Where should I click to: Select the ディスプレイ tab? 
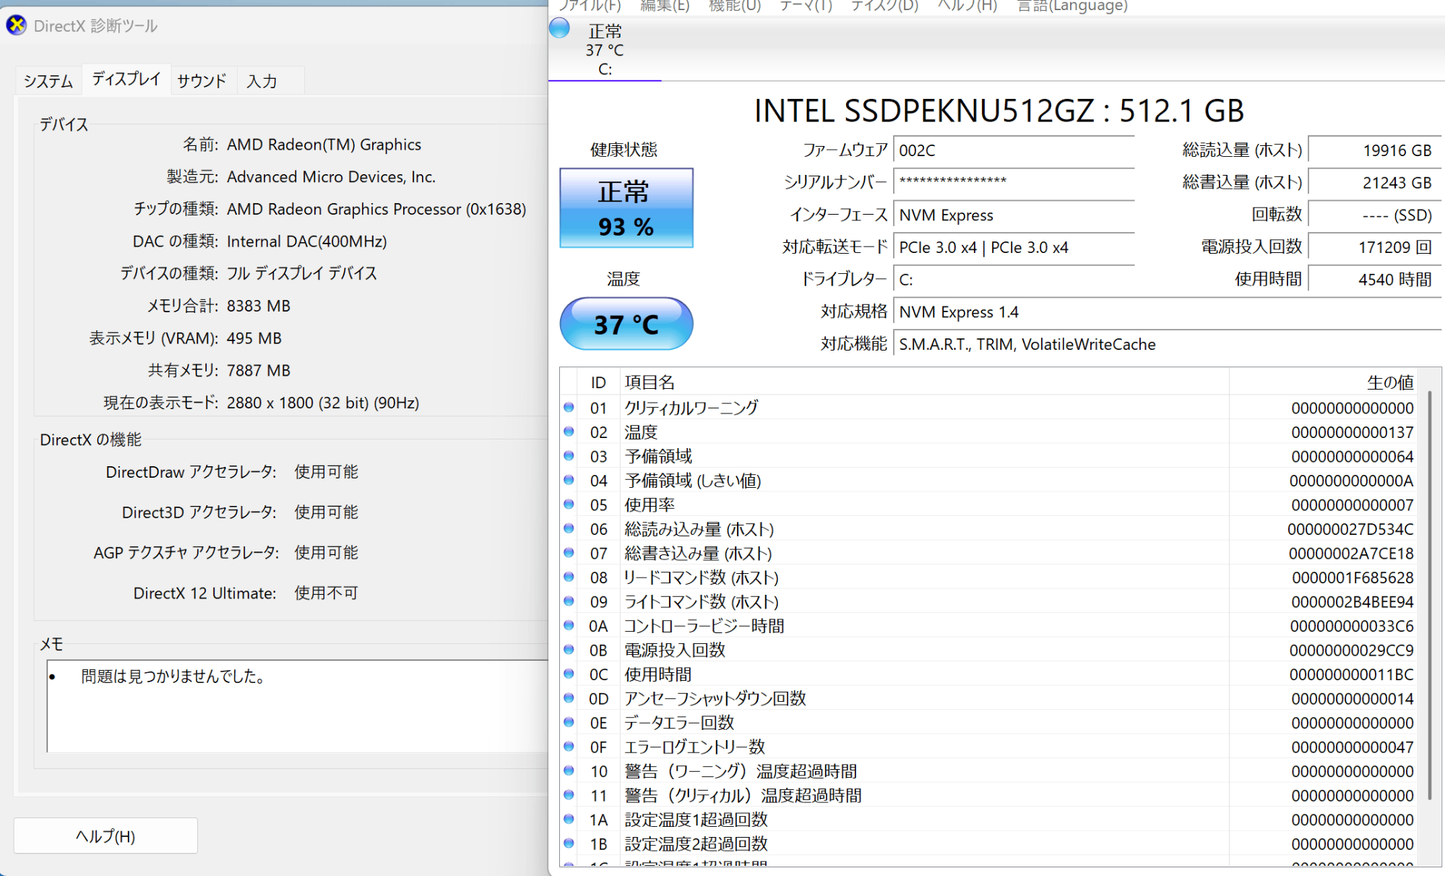pos(126,79)
